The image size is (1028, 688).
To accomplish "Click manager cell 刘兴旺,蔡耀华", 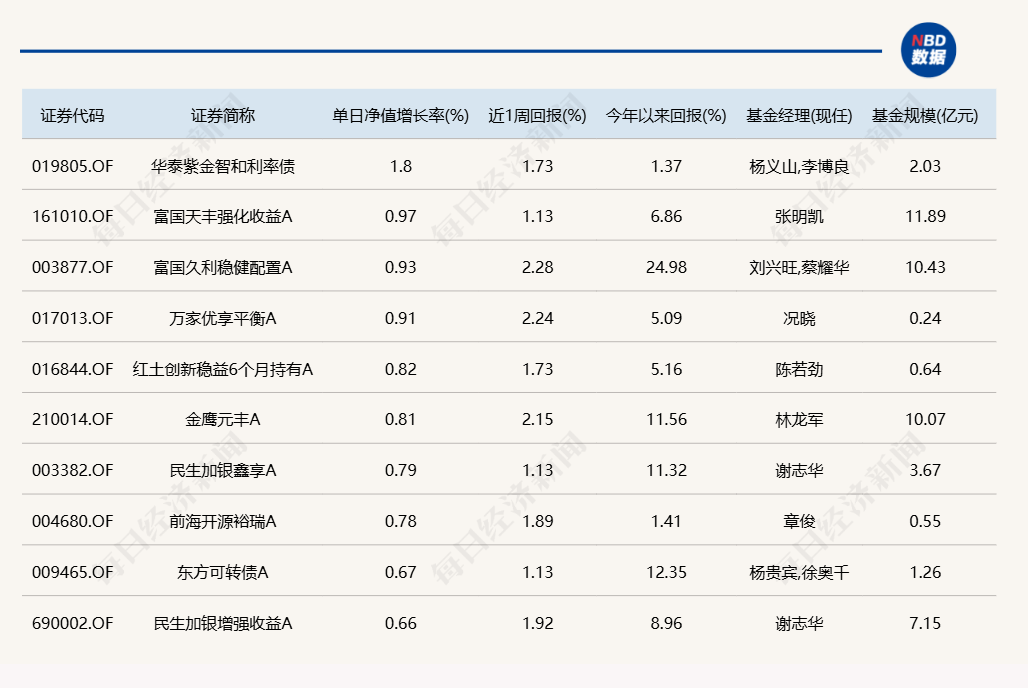I will pos(799,268).
